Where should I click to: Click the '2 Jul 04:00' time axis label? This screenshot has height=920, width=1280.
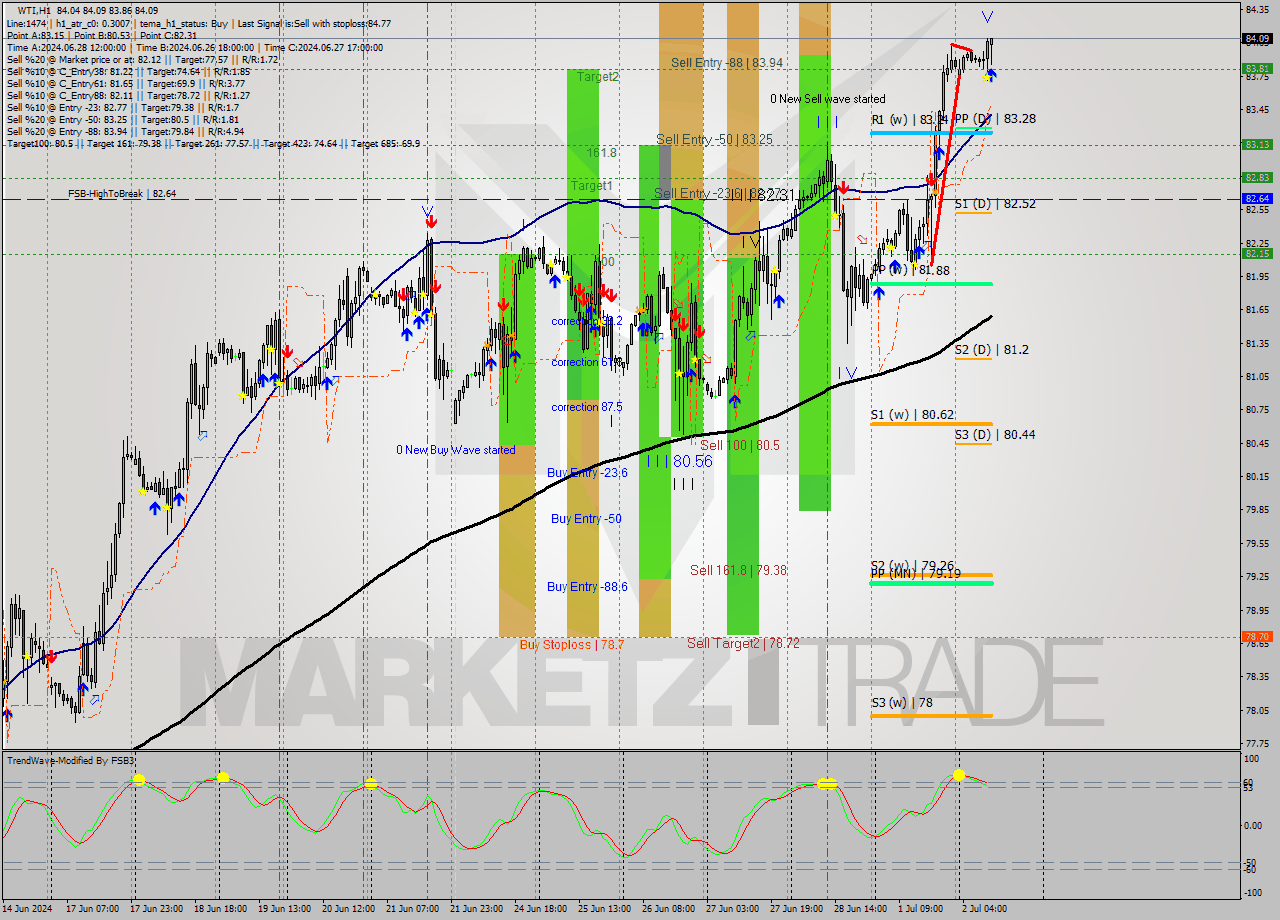984,909
